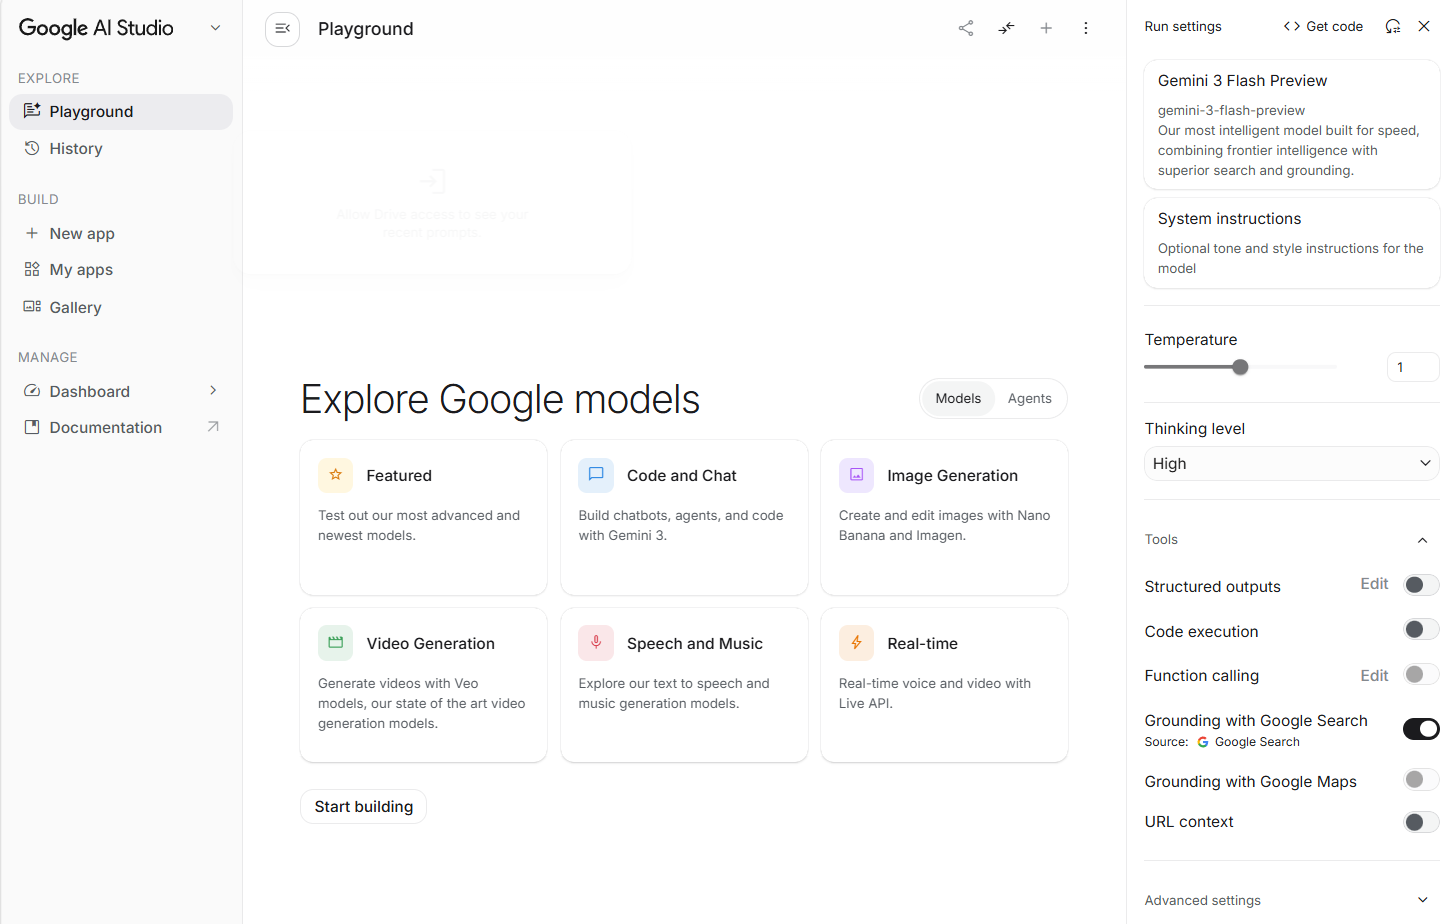Screen dimensions: 1451x924
Task: Open Gallery in the sidebar
Action: click(x=121, y=308)
